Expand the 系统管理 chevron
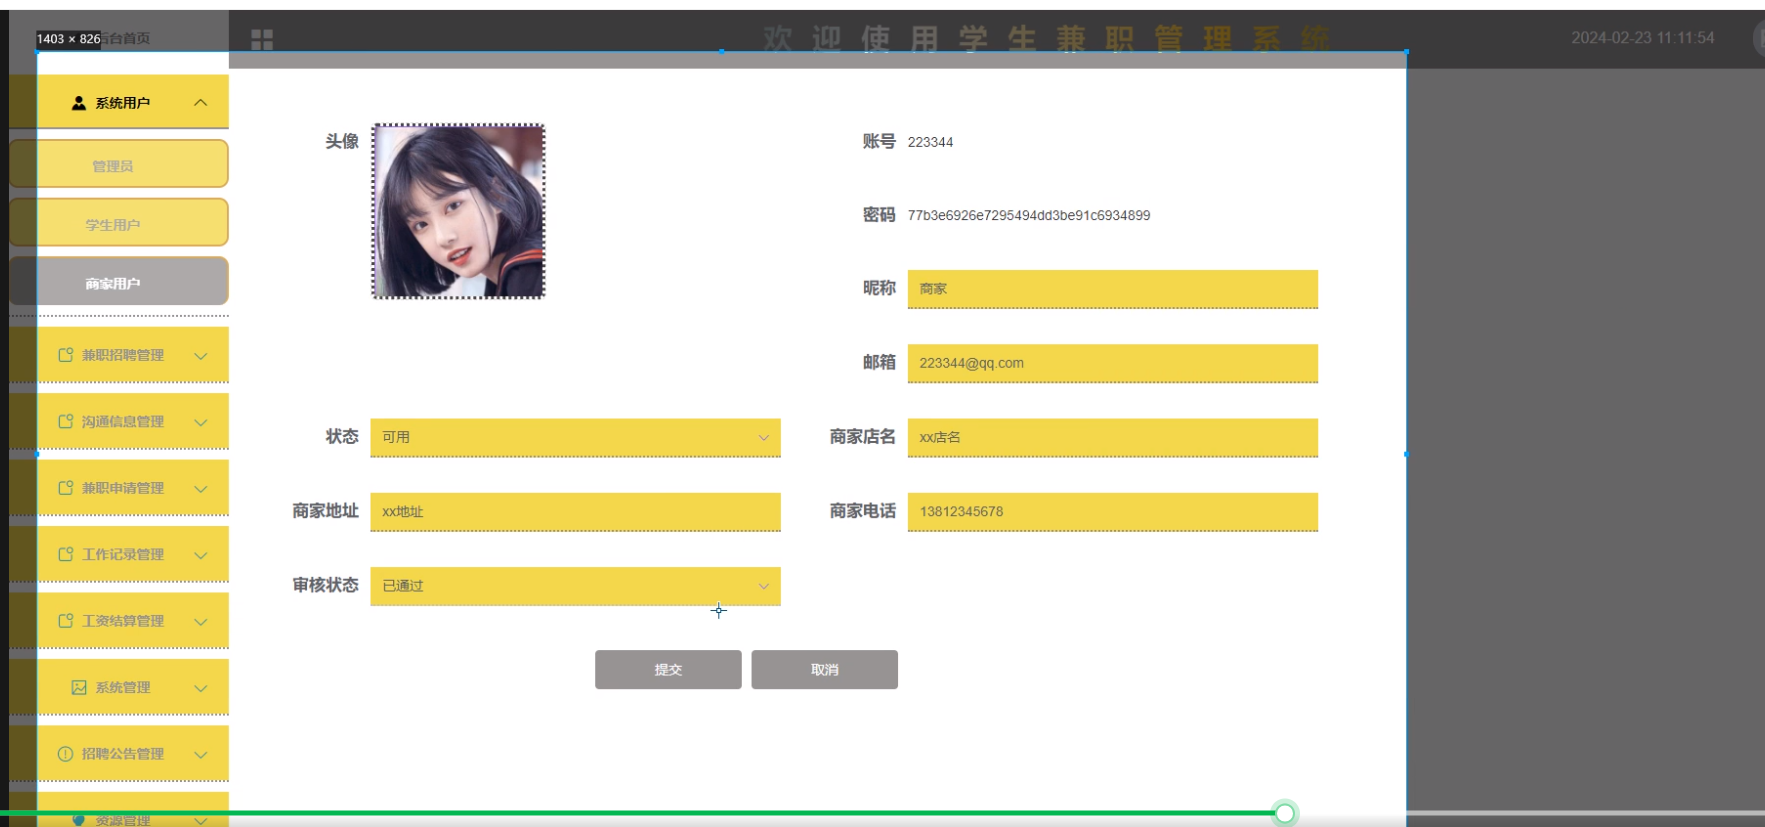The height and width of the screenshot is (827, 1765). [201, 688]
